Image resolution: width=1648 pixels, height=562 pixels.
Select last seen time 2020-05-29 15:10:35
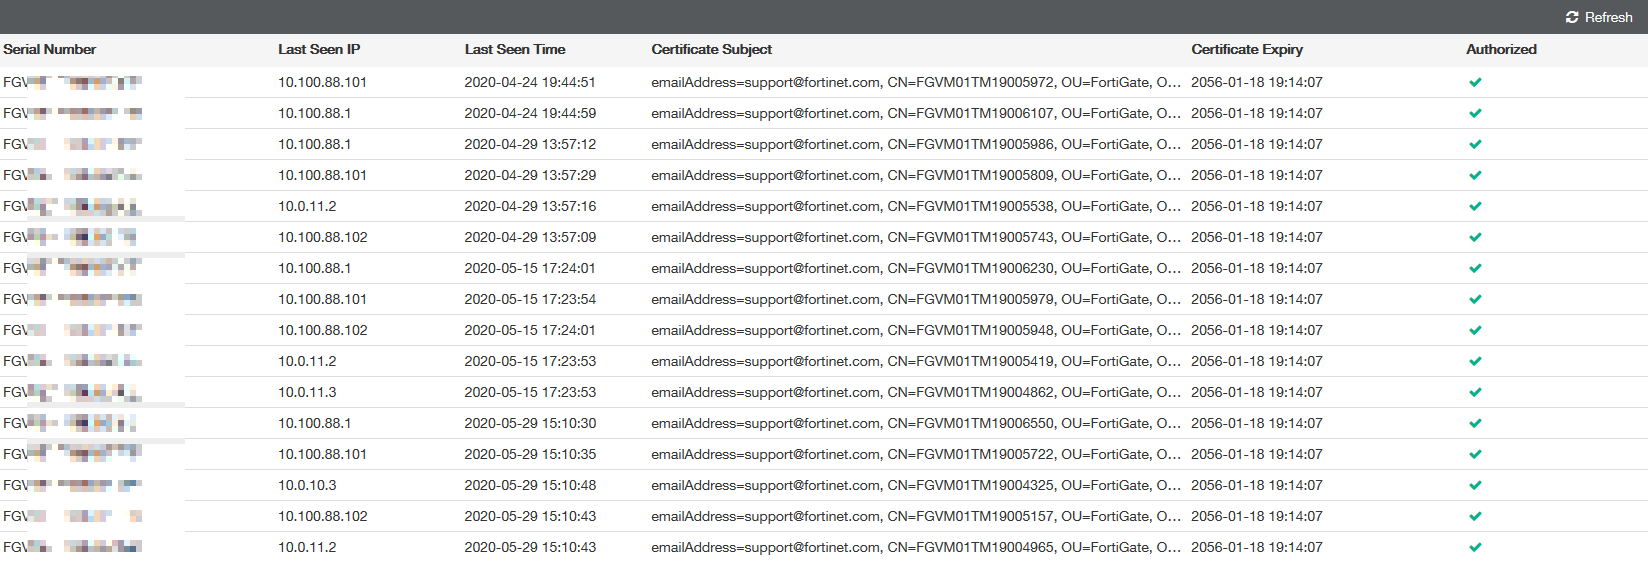(530, 454)
